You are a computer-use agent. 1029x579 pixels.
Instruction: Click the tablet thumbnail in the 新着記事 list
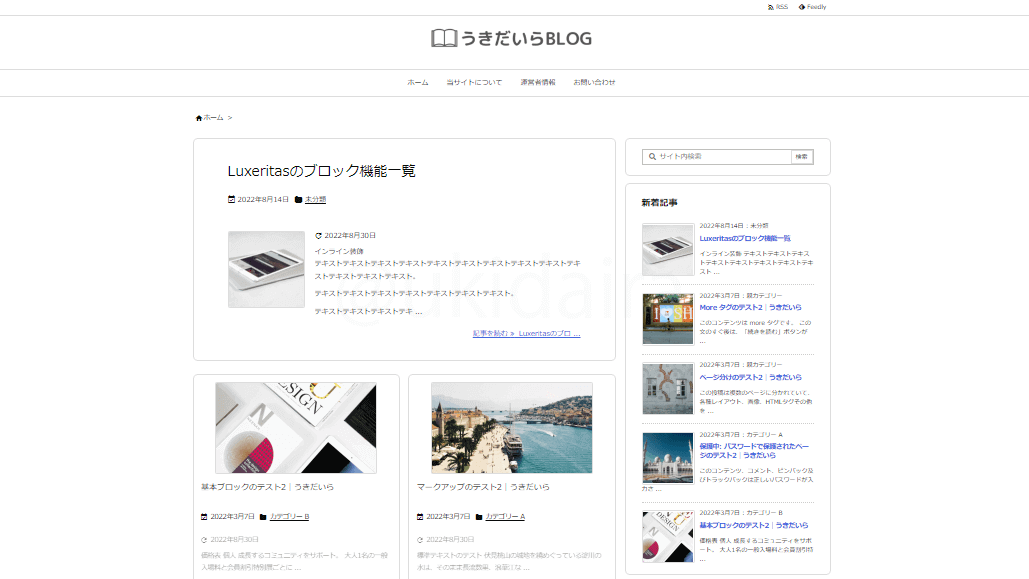click(x=668, y=249)
